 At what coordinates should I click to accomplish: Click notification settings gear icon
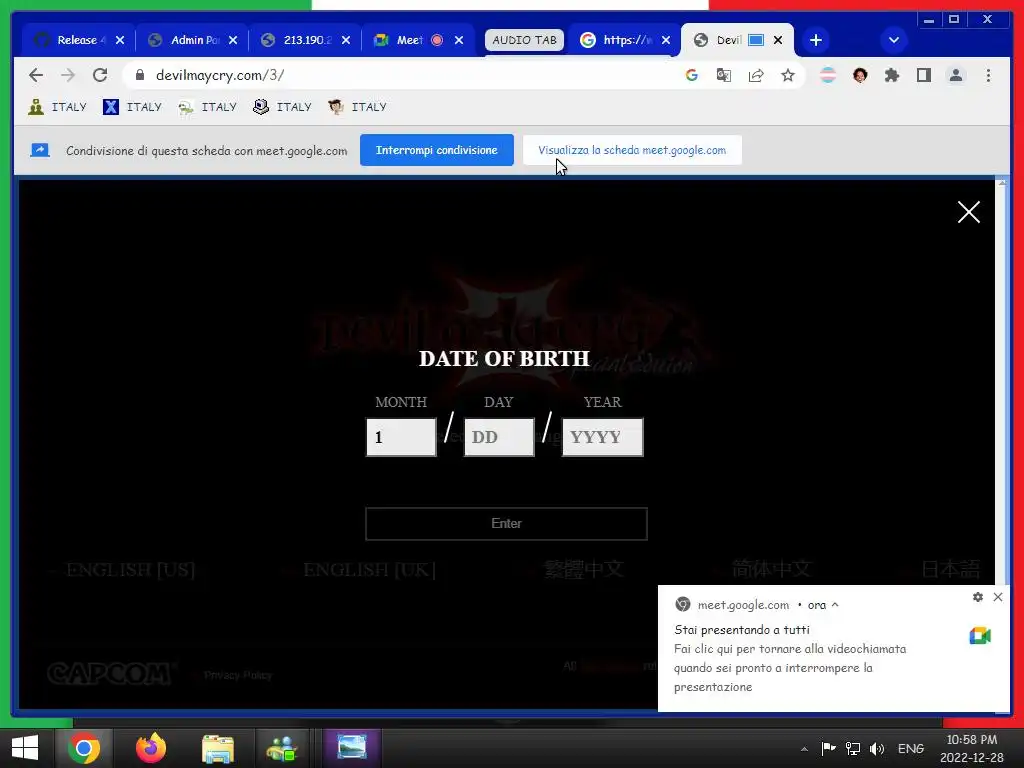(978, 597)
